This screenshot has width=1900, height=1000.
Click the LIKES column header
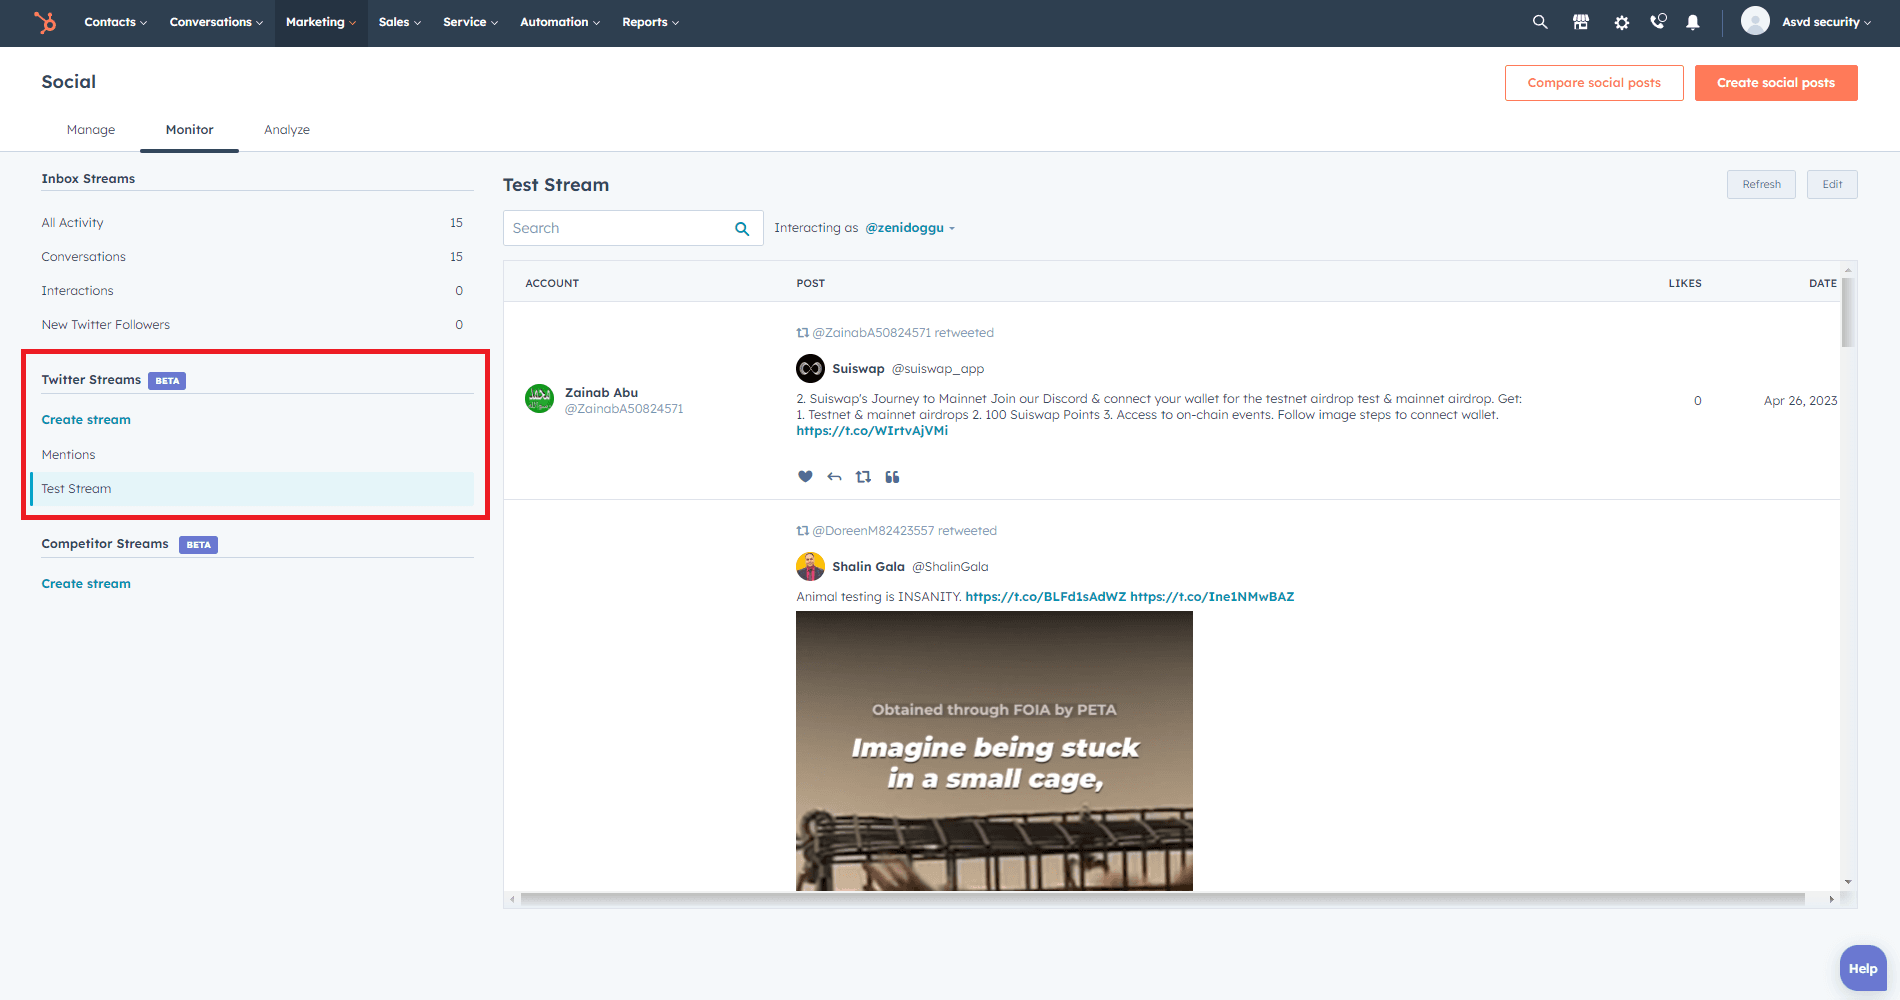coord(1685,283)
